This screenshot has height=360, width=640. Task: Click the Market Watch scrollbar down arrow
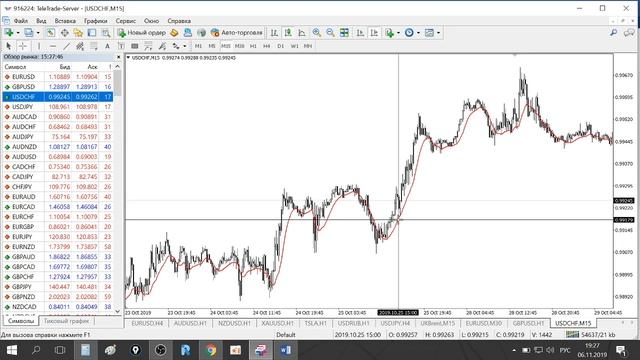(118, 311)
